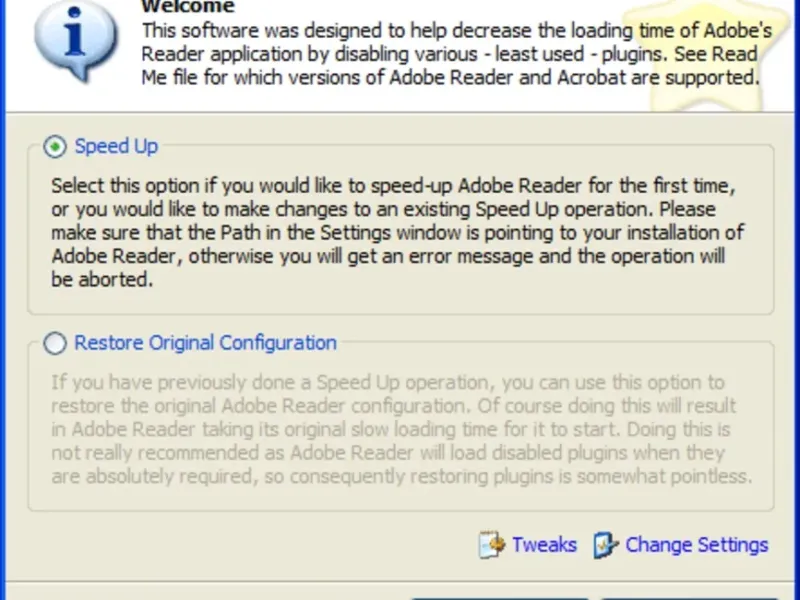Viewport: 800px width, 600px height.
Task: Open the Tweaks link
Action: (x=544, y=545)
